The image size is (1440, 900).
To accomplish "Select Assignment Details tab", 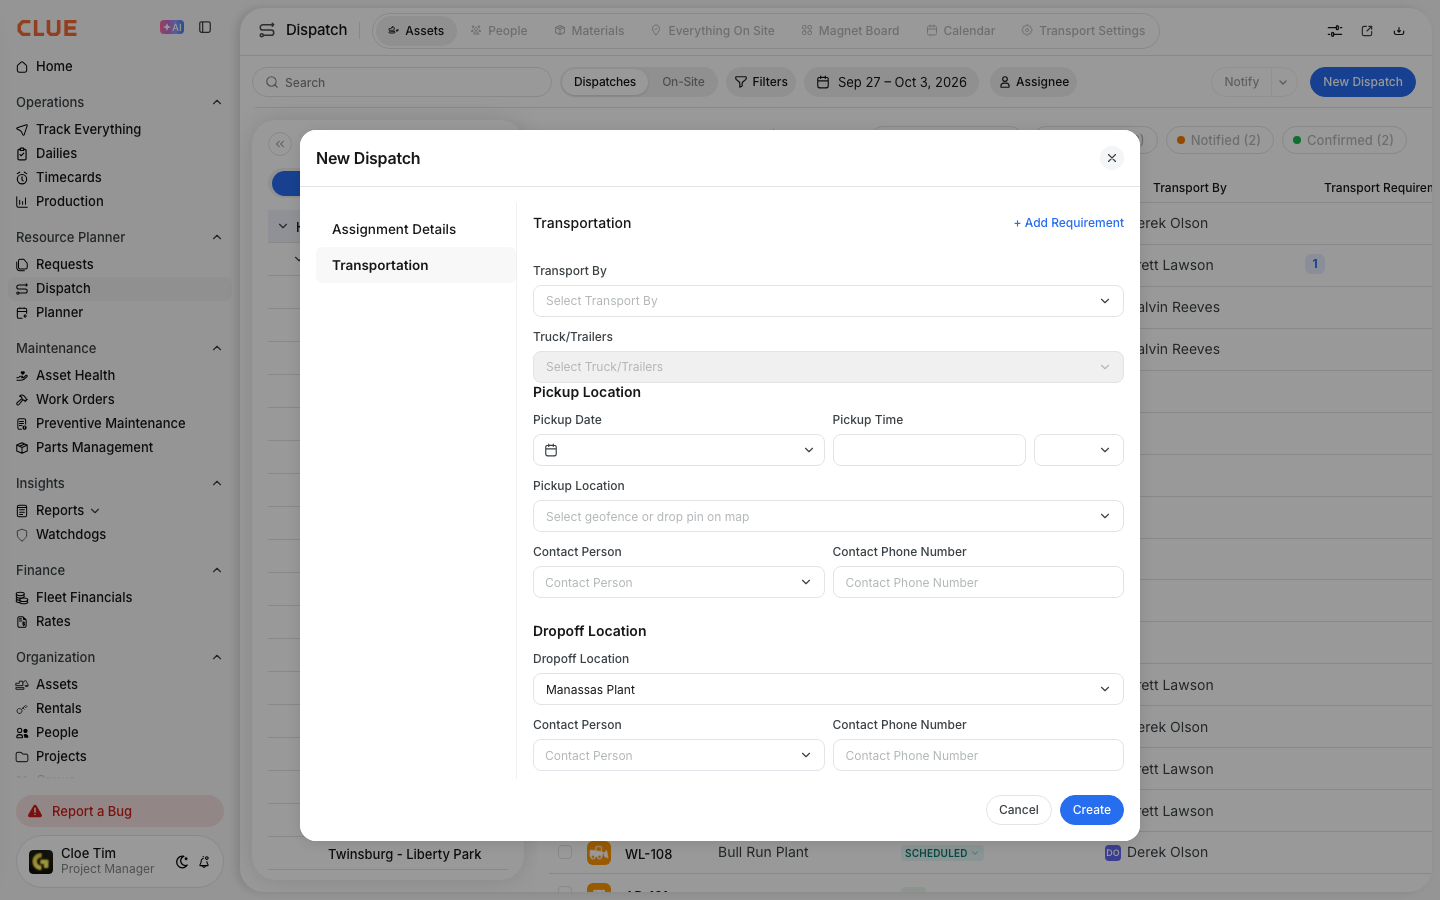I will 415,229.
